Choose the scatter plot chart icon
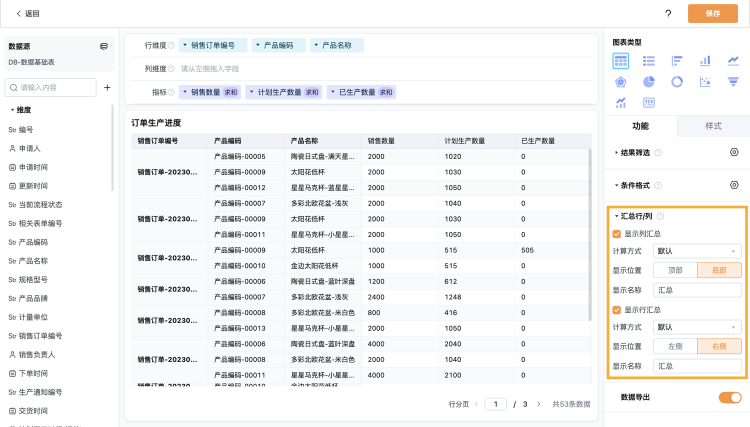This screenshot has height=427, width=750. [x=705, y=81]
